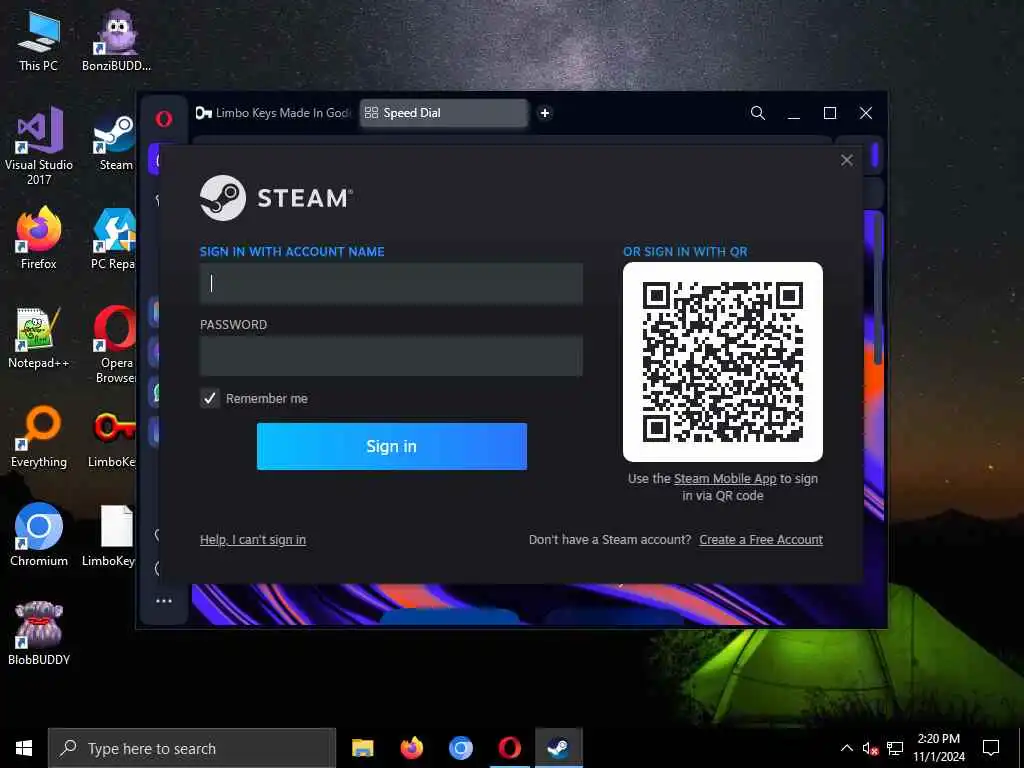Check the Remember me checkbox
The width and height of the screenshot is (1024, 768).
coord(210,398)
